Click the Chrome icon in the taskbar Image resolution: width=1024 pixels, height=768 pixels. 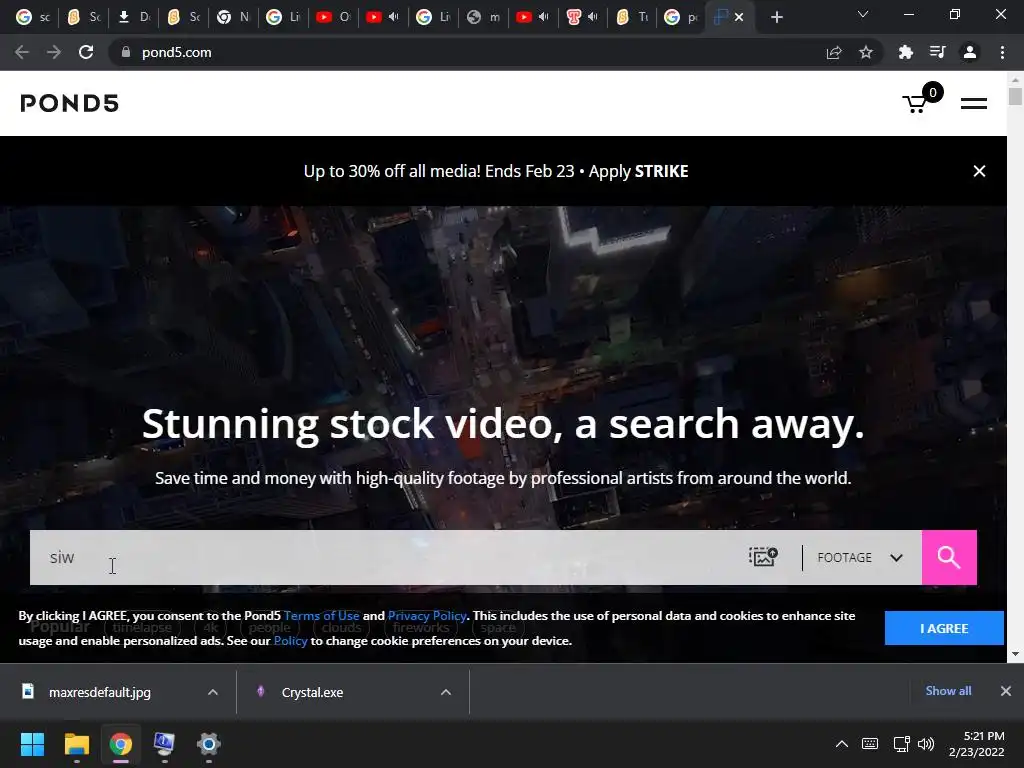click(x=120, y=744)
